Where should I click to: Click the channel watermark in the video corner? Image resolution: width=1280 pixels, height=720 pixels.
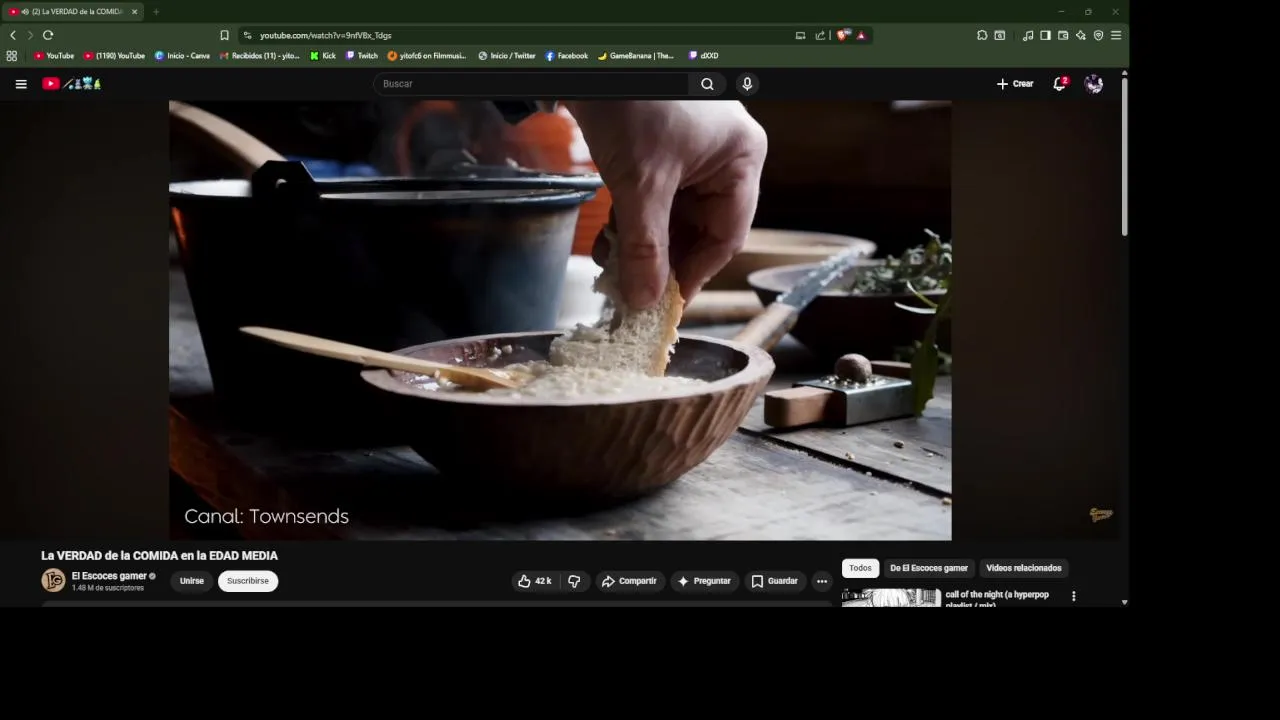[x=1101, y=515]
